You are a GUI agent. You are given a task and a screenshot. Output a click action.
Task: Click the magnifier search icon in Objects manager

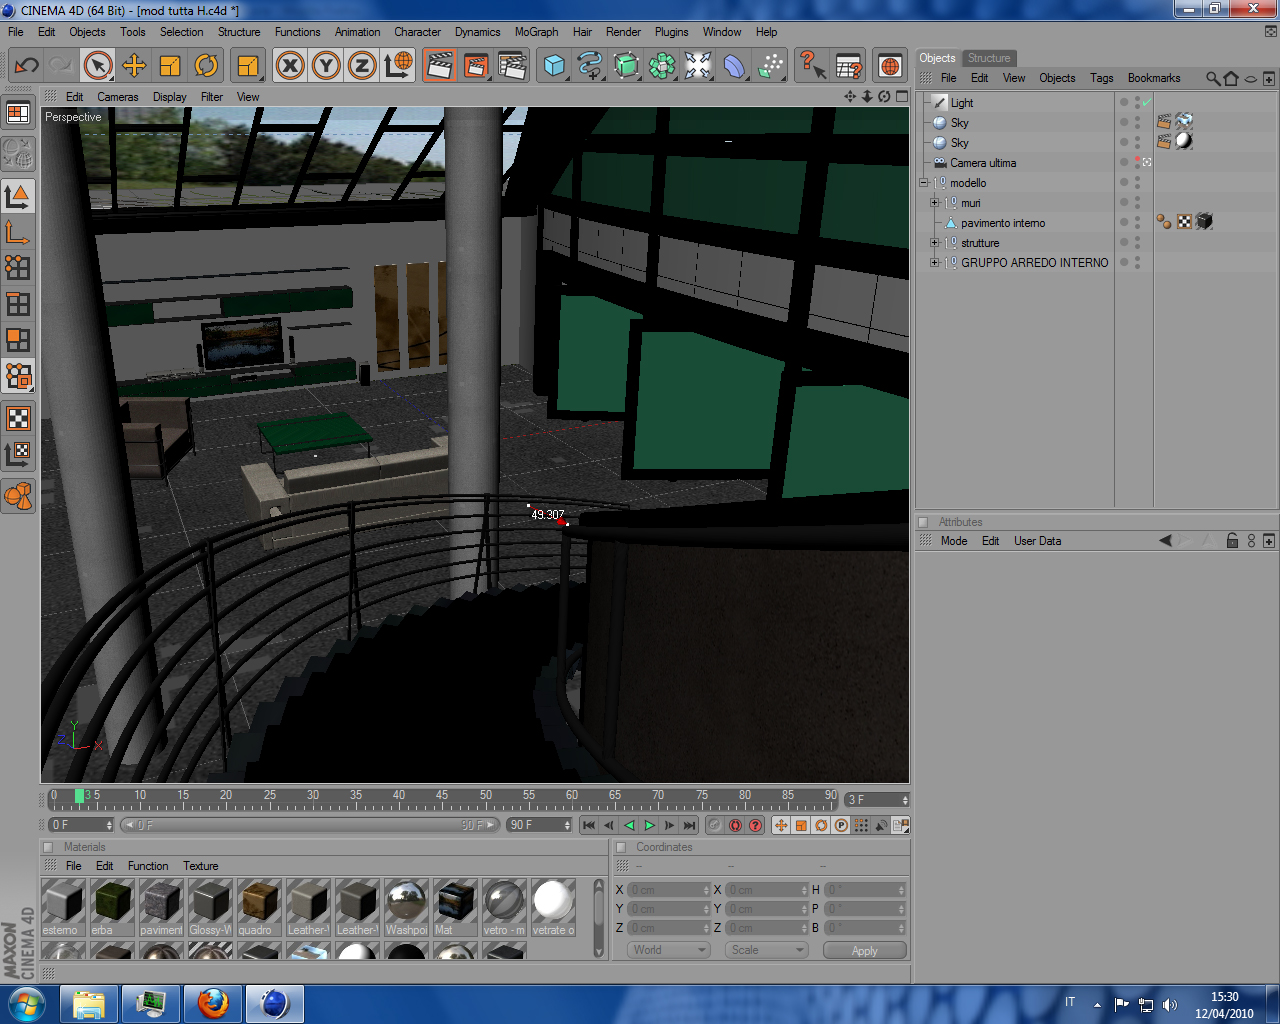(x=1213, y=78)
